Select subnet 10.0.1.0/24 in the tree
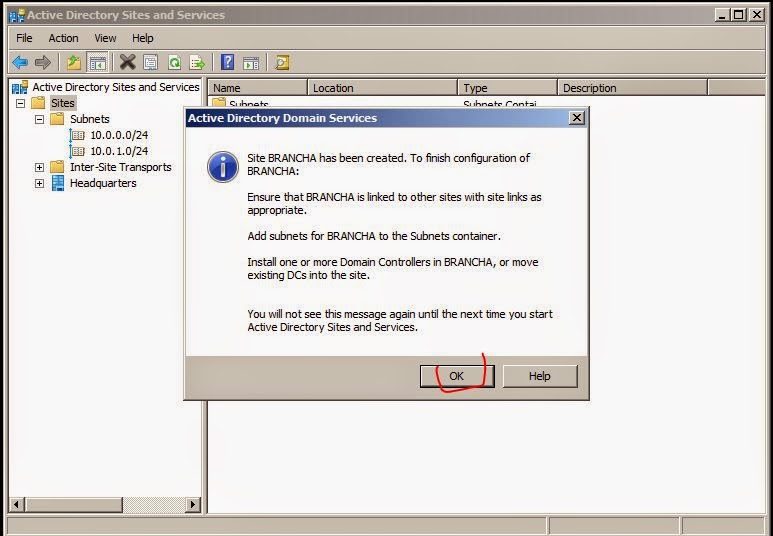This screenshot has width=773, height=536. 119,151
